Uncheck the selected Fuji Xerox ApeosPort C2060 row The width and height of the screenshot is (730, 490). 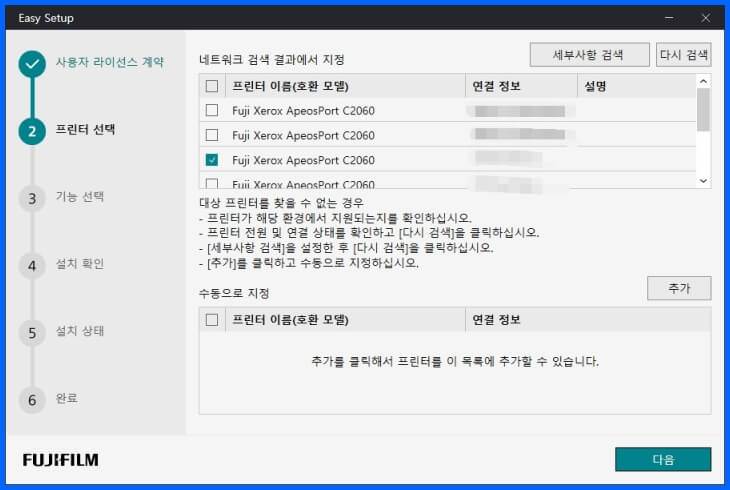[212, 160]
